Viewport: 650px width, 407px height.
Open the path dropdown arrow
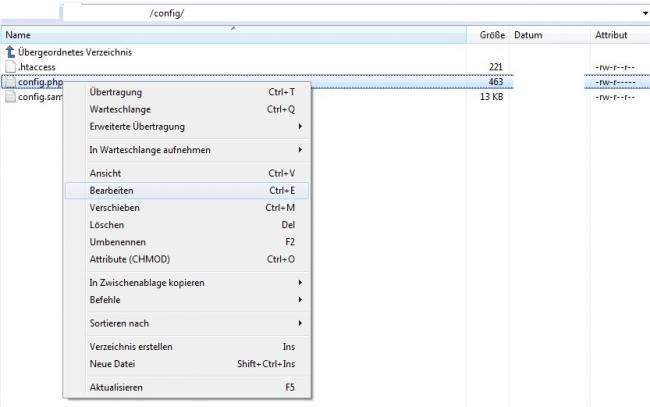645,13
